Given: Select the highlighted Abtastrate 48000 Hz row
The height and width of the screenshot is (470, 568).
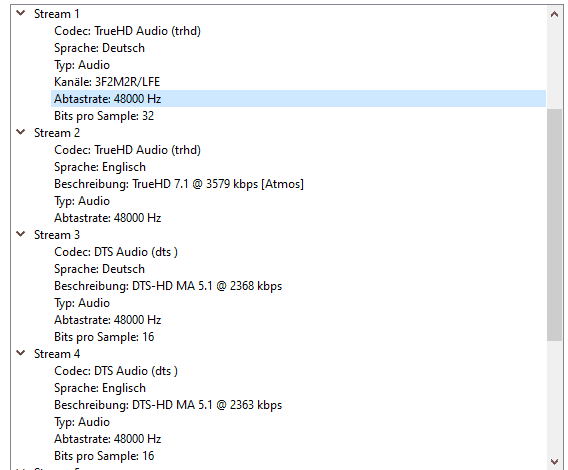Looking at the screenshot, I should coord(298,99).
